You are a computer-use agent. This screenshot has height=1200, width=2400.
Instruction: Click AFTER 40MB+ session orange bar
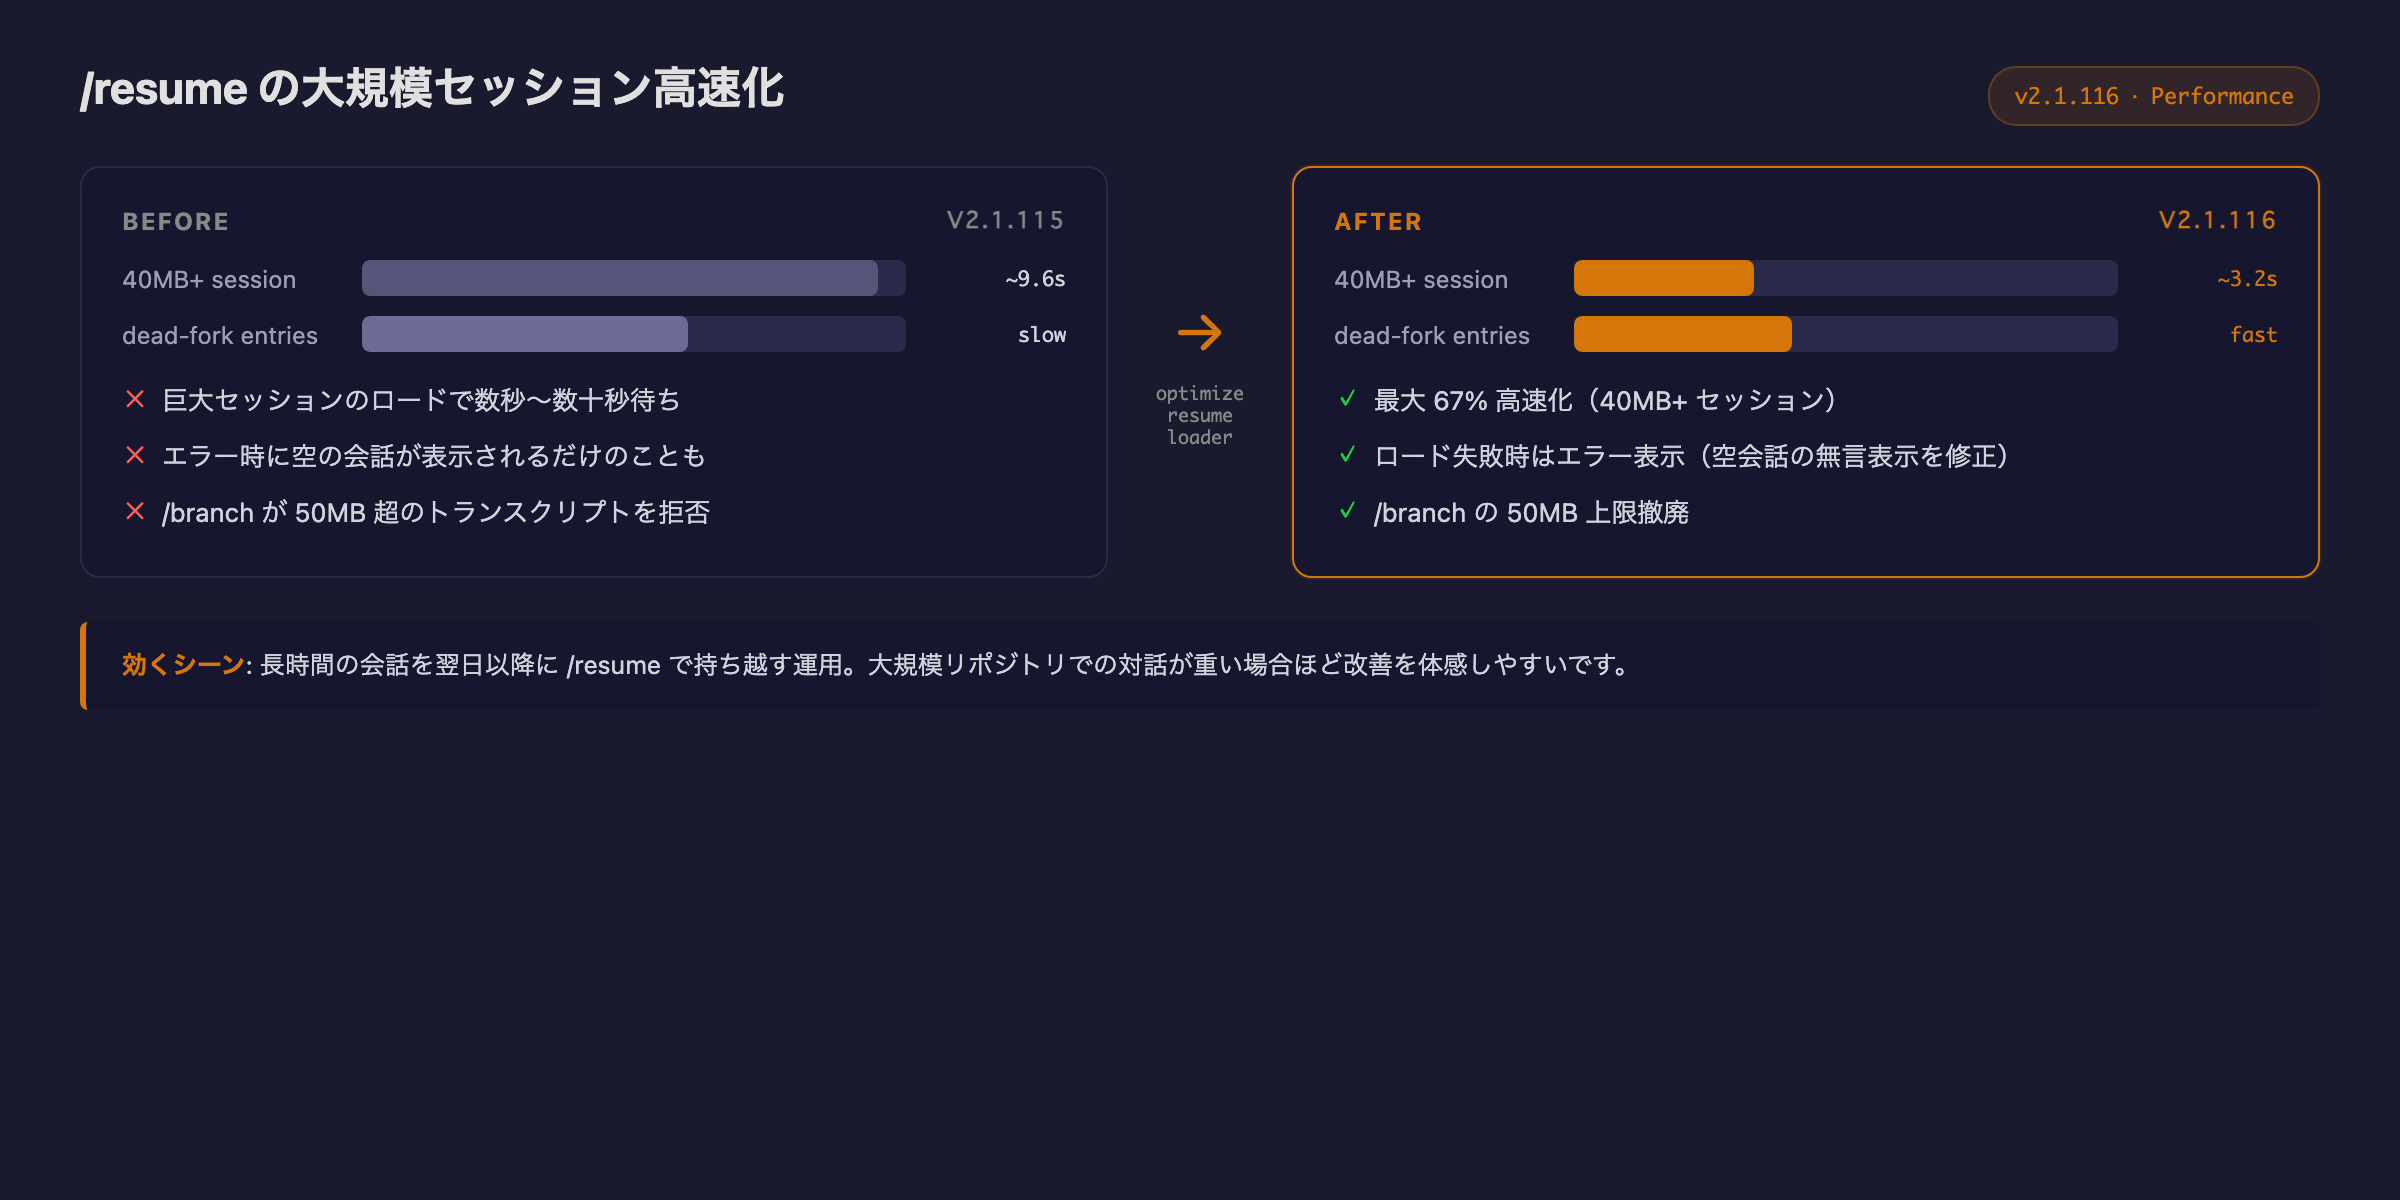[1664, 278]
